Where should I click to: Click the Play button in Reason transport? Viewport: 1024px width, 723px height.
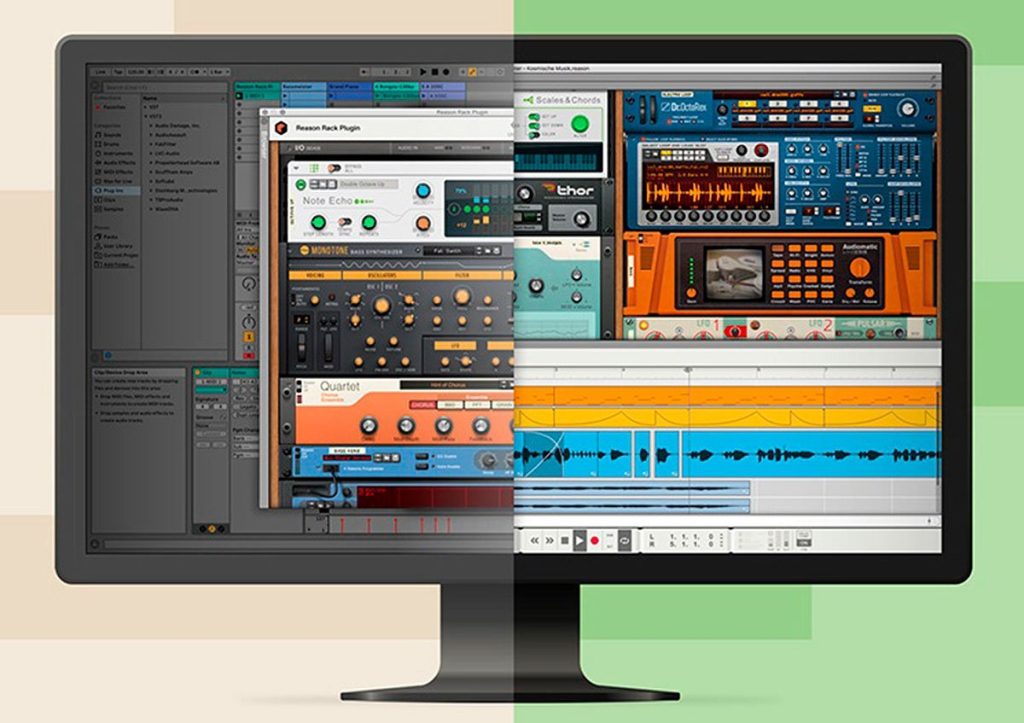pyautogui.click(x=579, y=541)
